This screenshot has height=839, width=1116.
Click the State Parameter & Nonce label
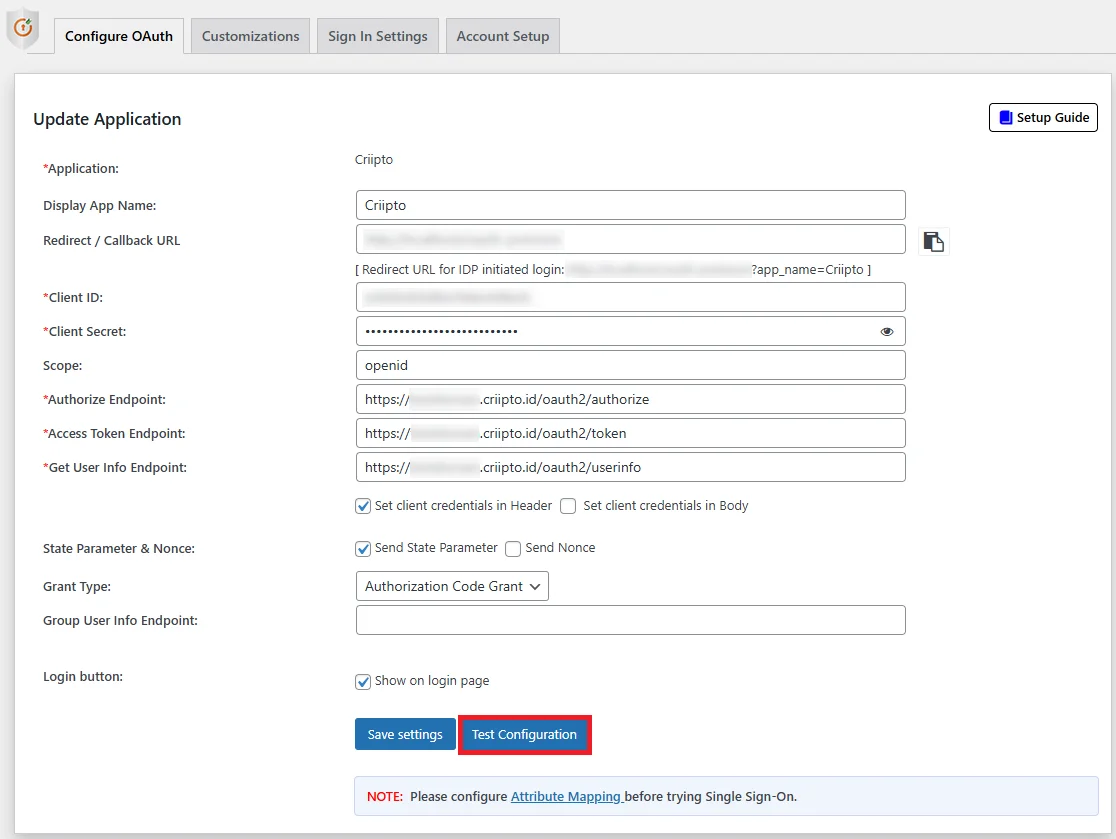[x=119, y=549]
